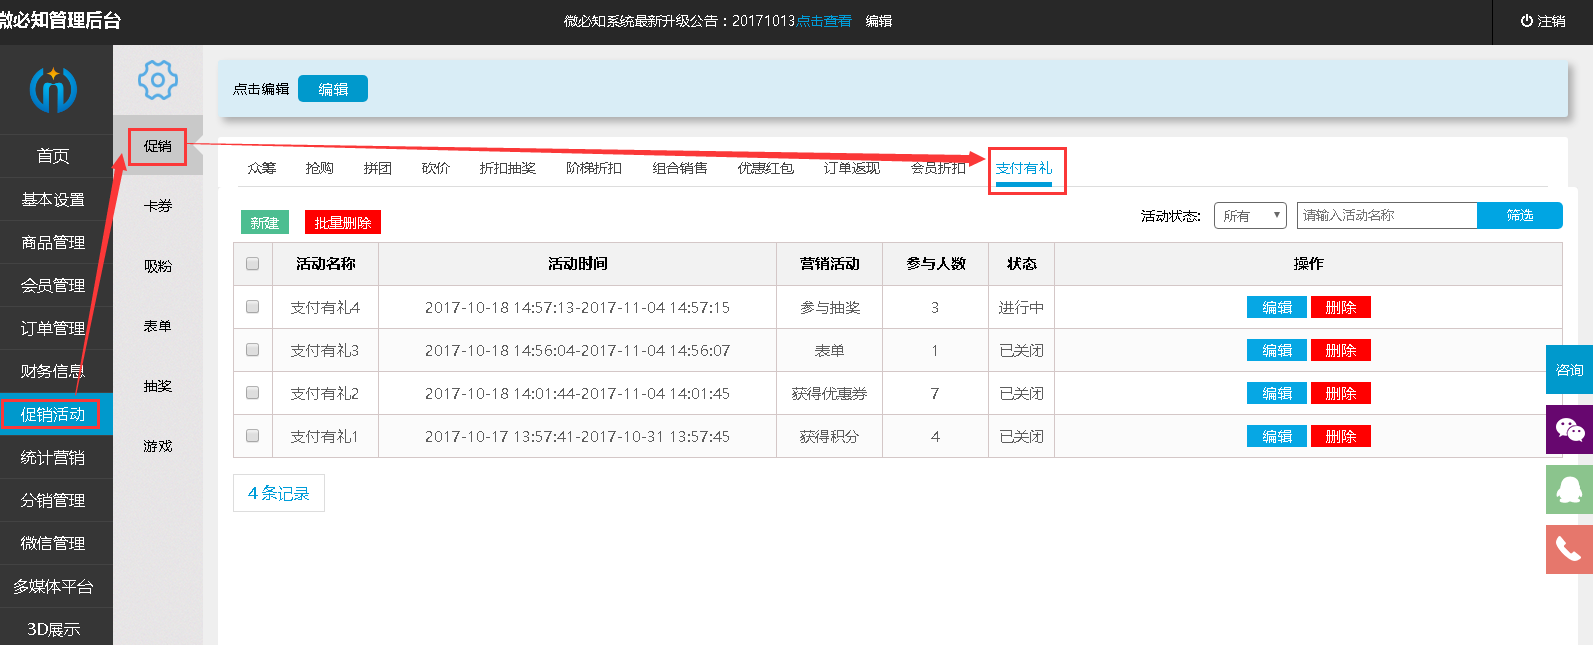Switch to the 折扣抽奖 tab
Image resolution: width=1593 pixels, height=645 pixels.
507,168
